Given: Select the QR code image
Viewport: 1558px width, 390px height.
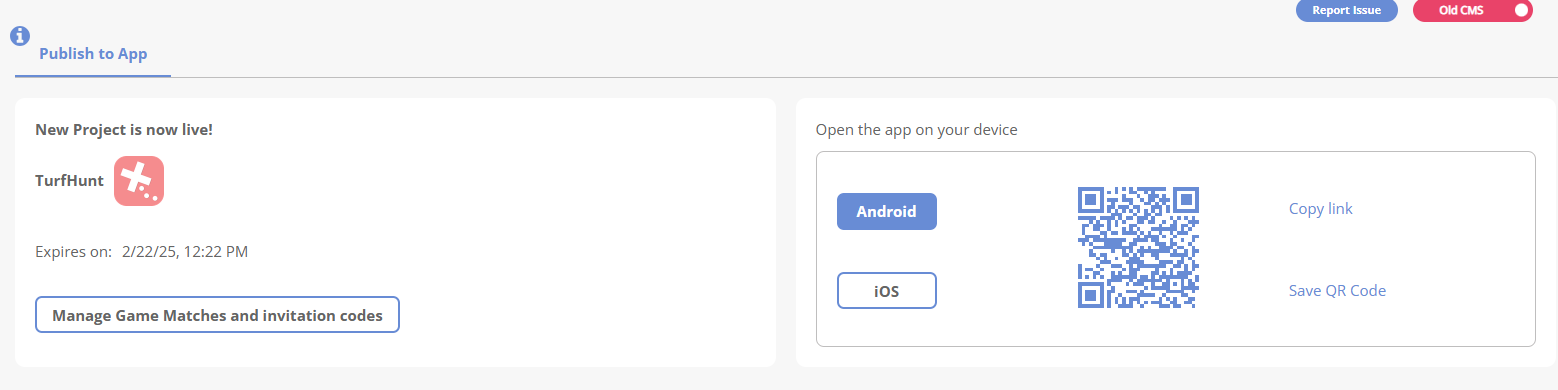Looking at the screenshot, I should point(1138,247).
